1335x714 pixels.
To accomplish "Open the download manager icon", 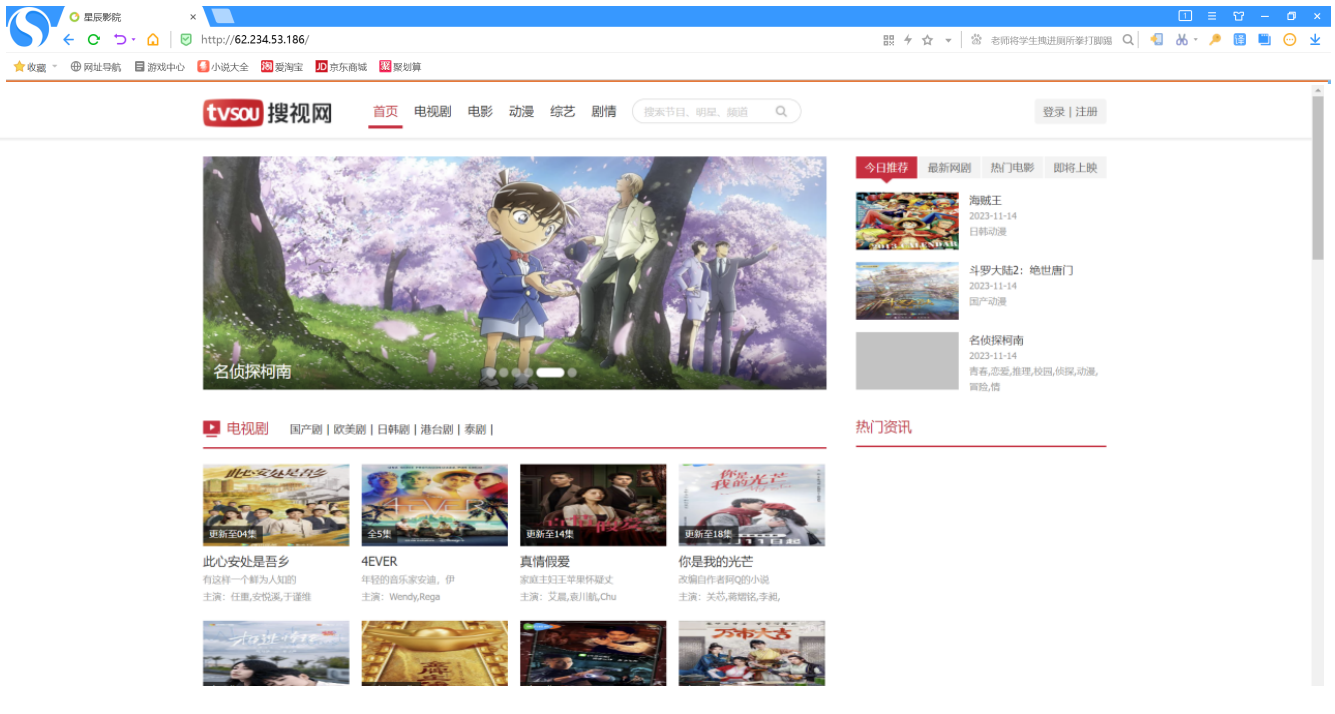I will pyautogui.click(x=1316, y=40).
